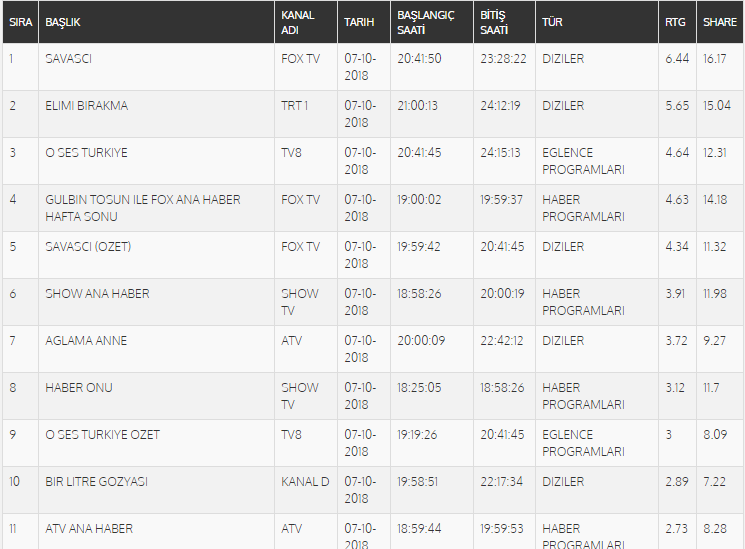745x549 pixels.
Task: Sort by the SHARE column header
Action: (x=720, y=21)
